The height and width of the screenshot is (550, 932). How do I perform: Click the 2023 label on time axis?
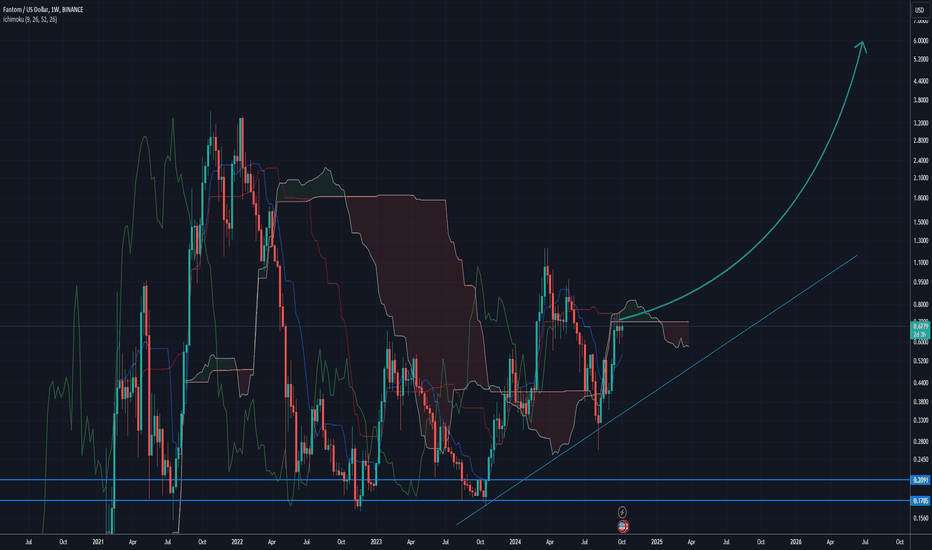point(376,542)
